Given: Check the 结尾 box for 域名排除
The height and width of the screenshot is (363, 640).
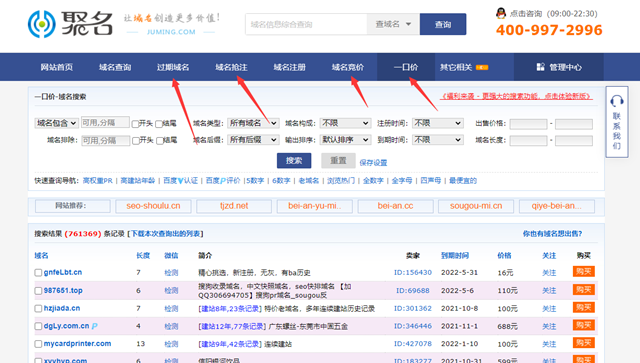Looking at the screenshot, I should 160,141.
